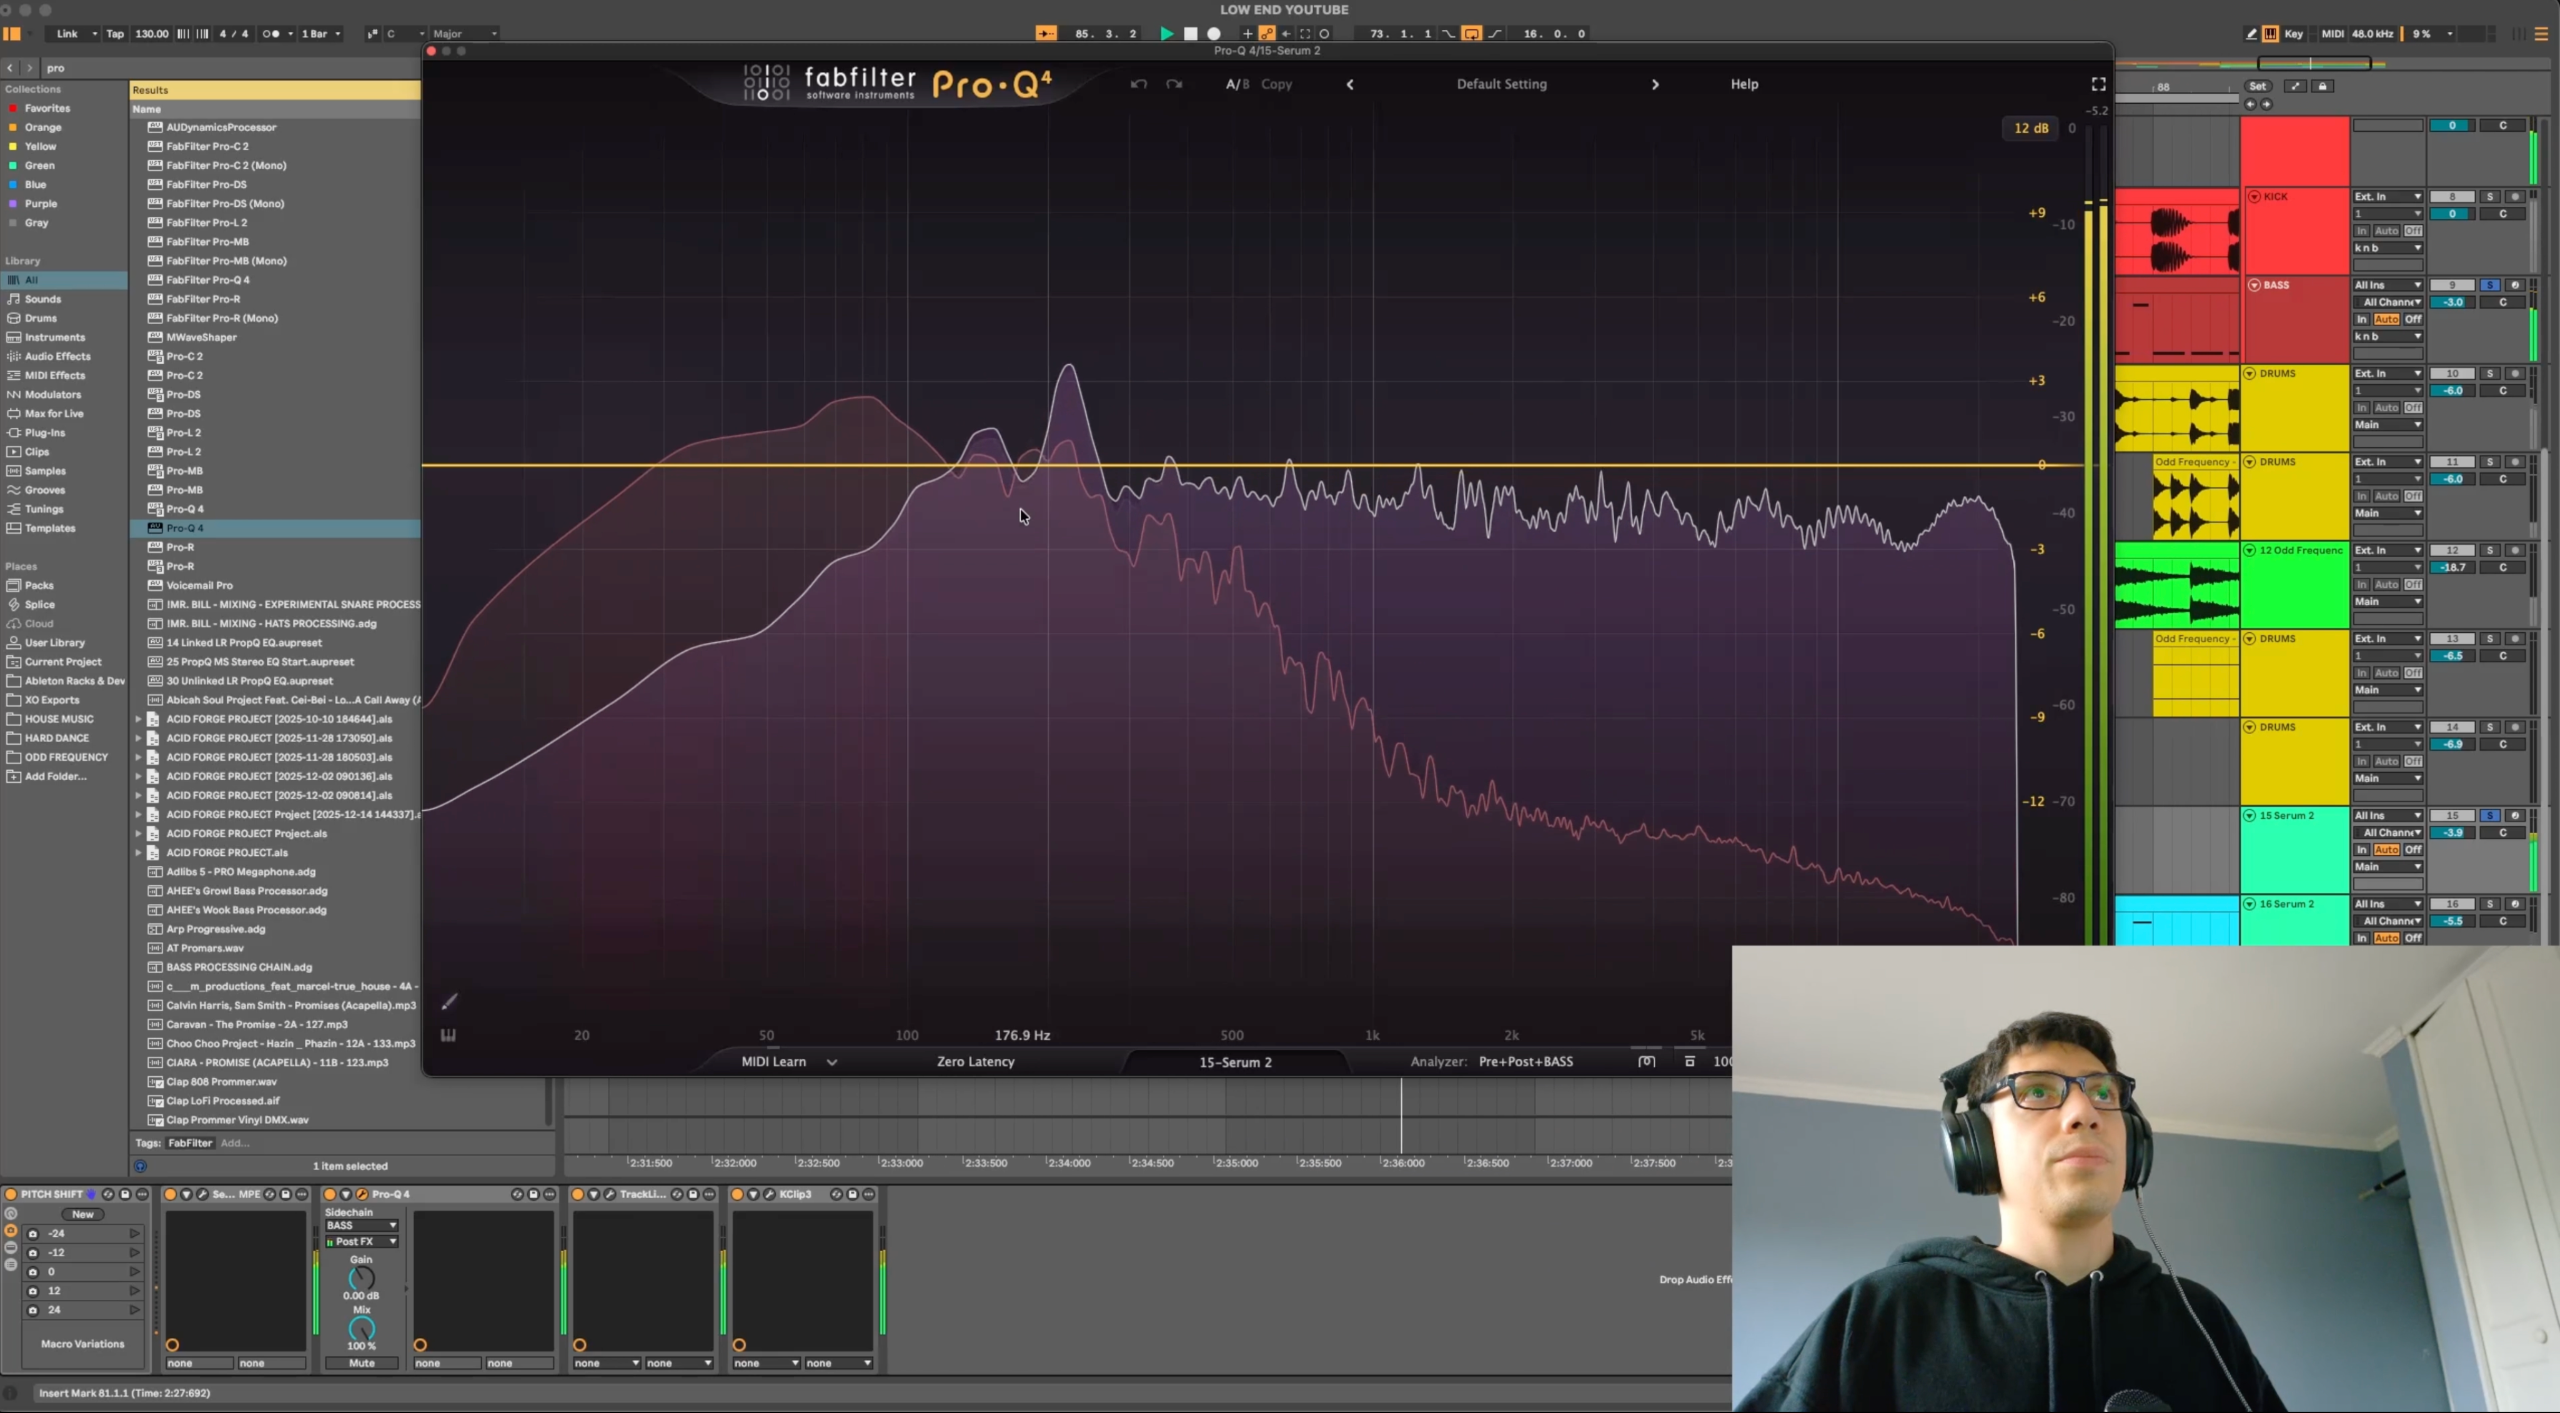Screen dimensions: 2560x1413
Task: Adjust the sidechain Gain knob
Action: (x=361, y=1278)
